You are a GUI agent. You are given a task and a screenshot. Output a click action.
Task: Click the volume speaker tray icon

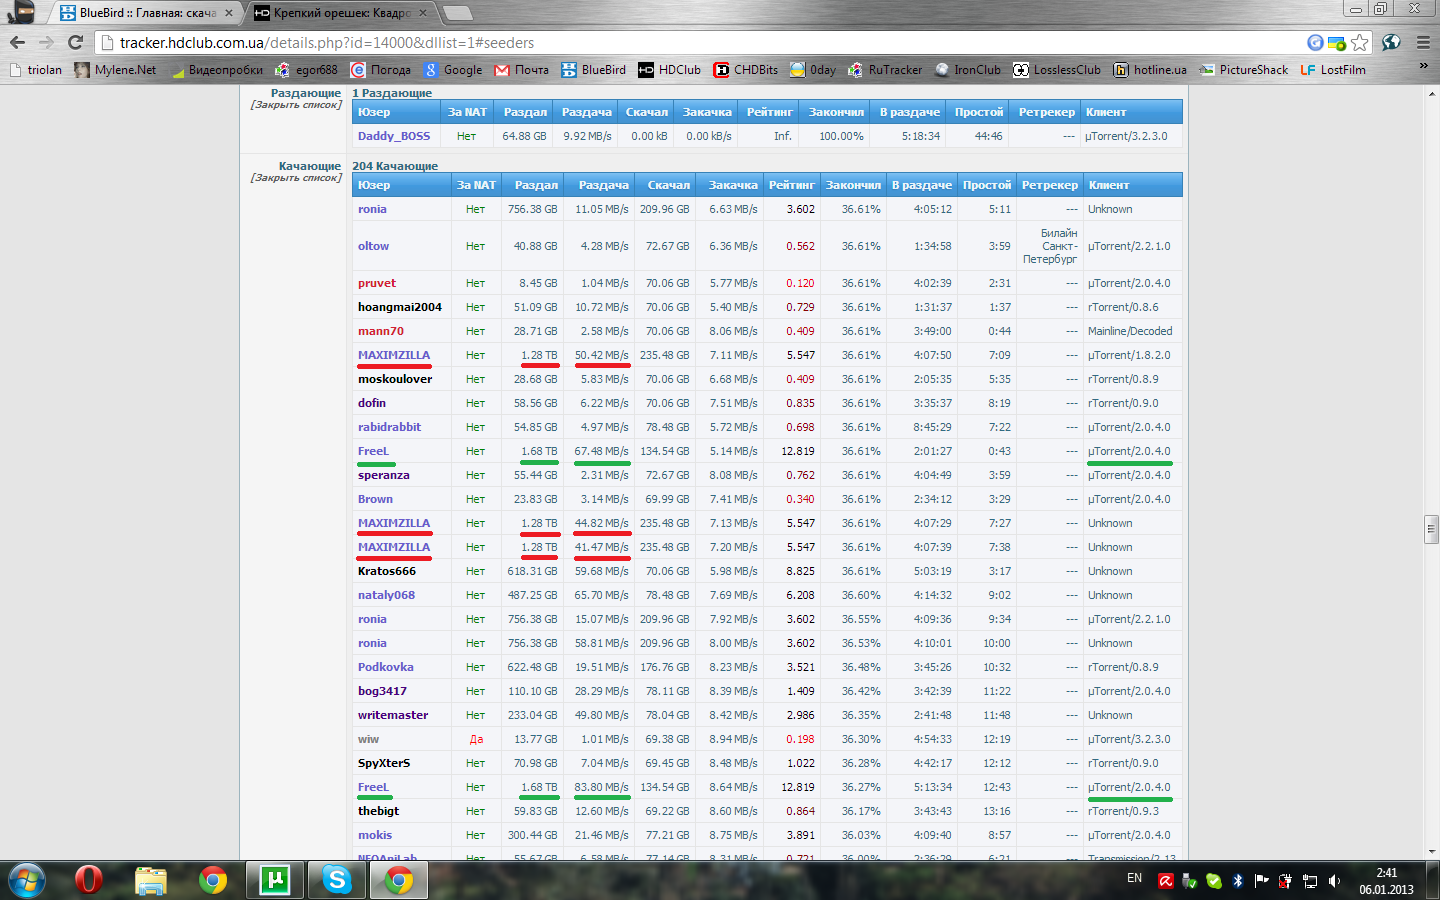1334,881
